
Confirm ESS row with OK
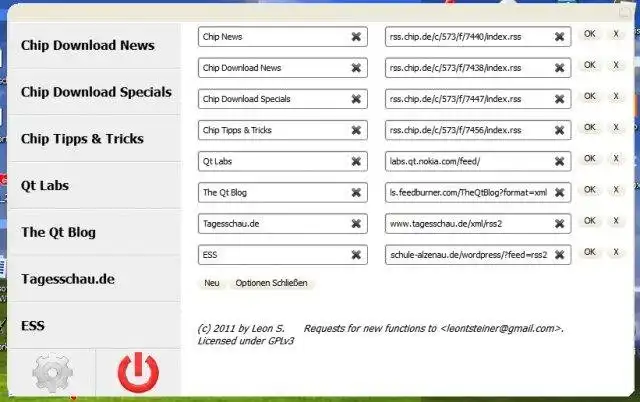pyautogui.click(x=589, y=252)
